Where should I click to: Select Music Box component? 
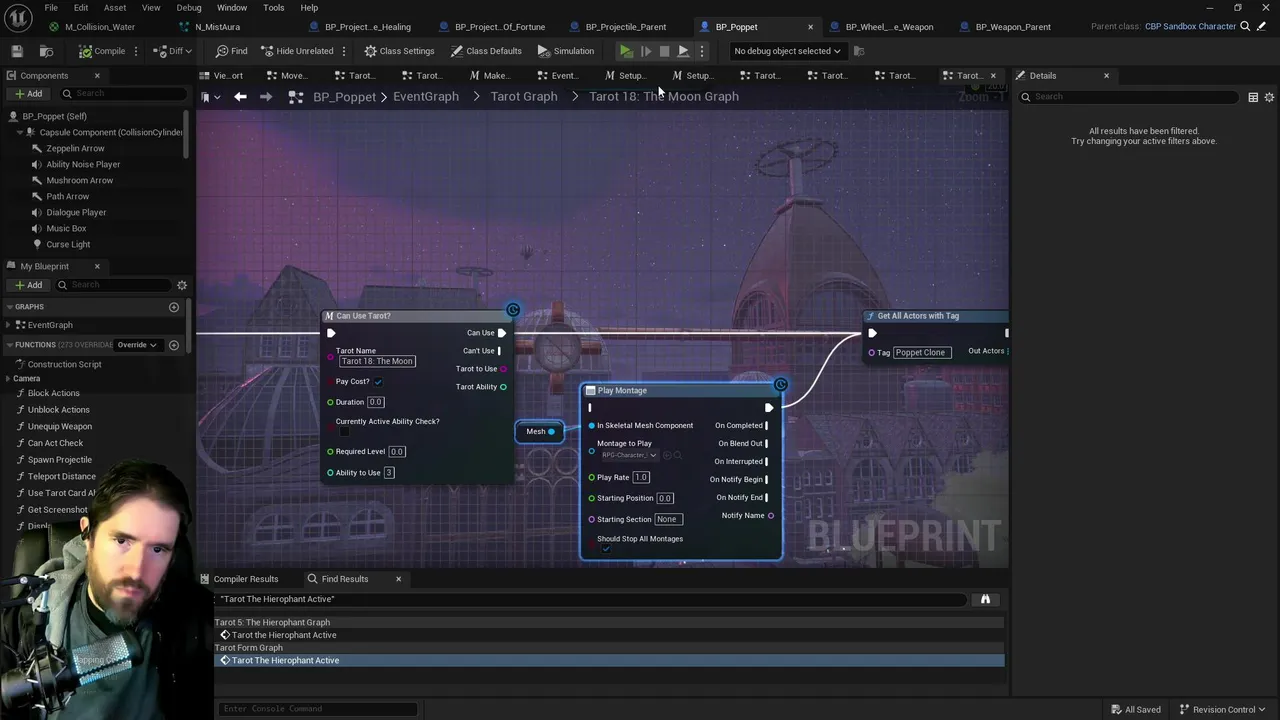(x=66, y=228)
